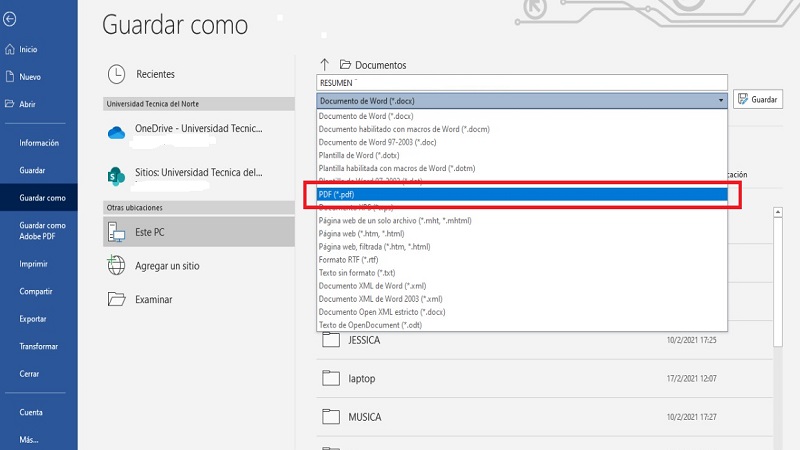Open the Examinar folder icon

tap(116, 299)
